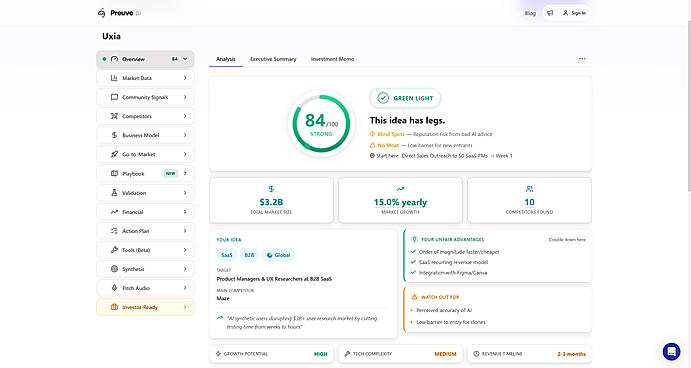Click the Uxia project title
691x368 pixels.
(111, 36)
